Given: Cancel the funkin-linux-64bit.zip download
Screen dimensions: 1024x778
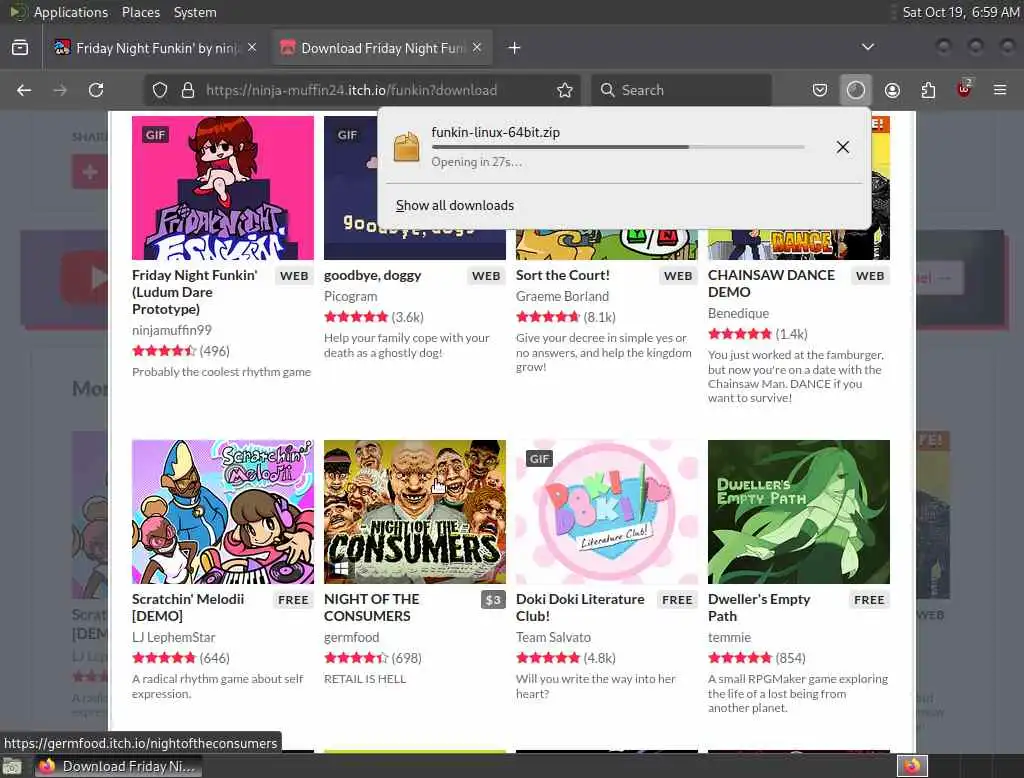Looking at the screenshot, I should [842, 147].
